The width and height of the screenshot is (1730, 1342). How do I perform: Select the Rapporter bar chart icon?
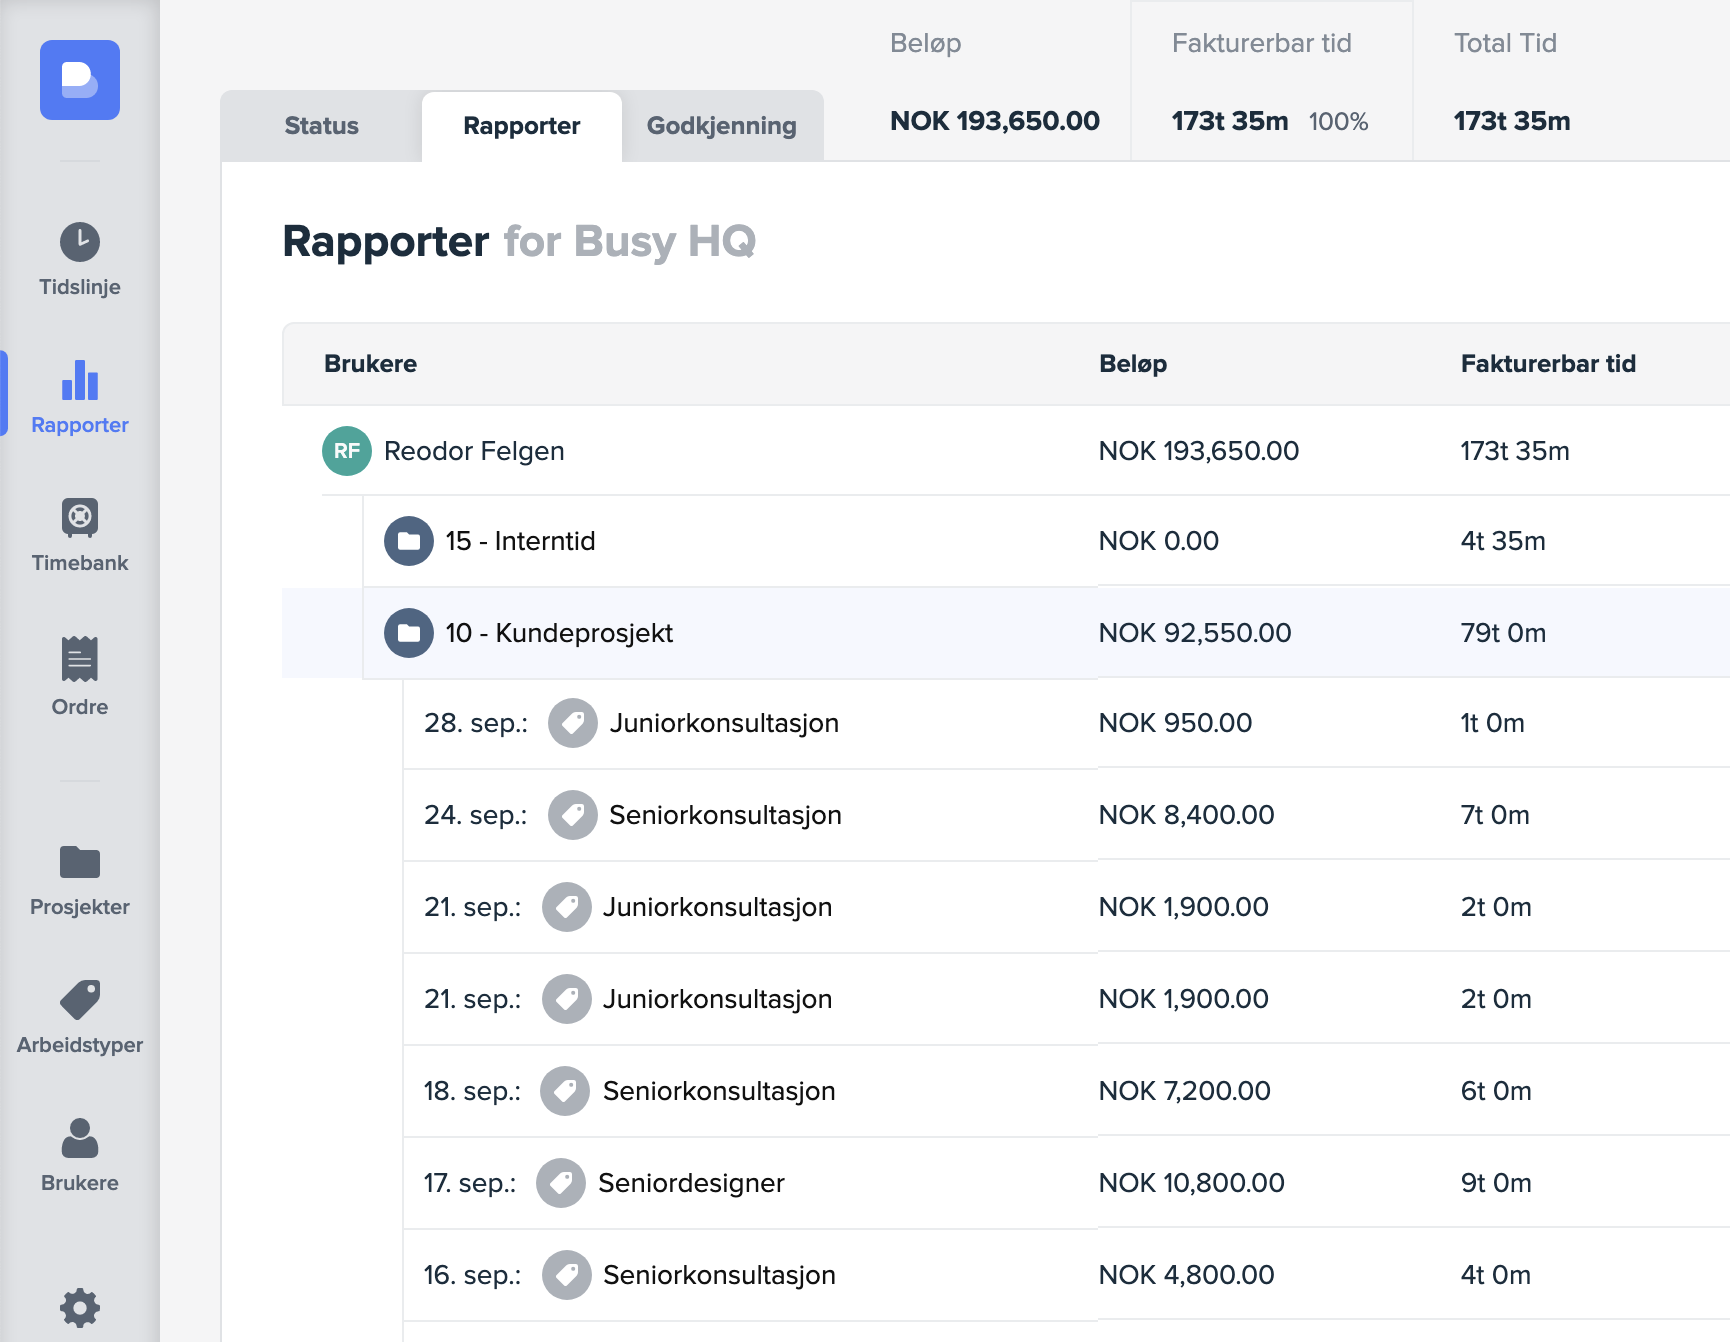pyautogui.click(x=80, y=380)
